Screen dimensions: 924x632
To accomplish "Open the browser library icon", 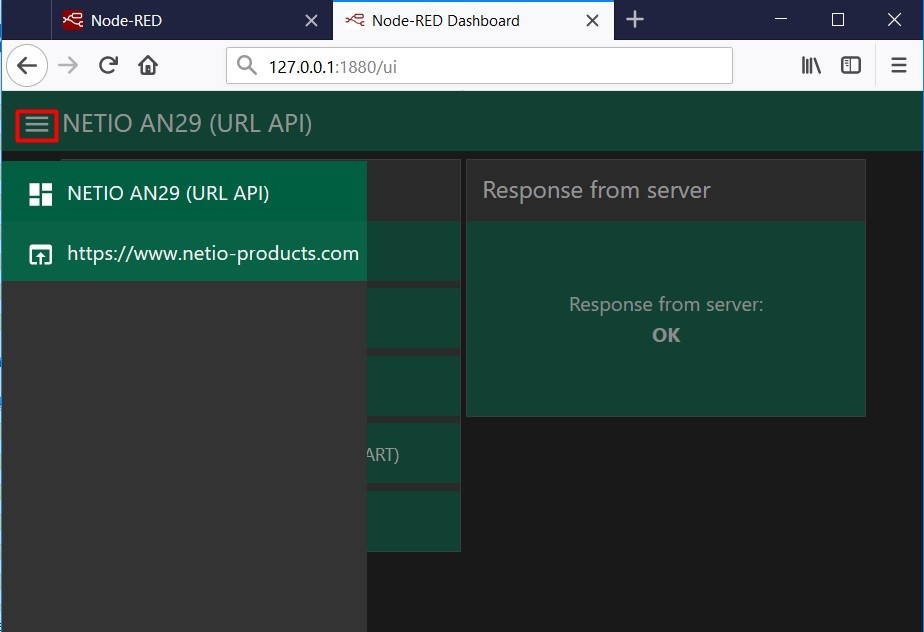I will point(811,66).
